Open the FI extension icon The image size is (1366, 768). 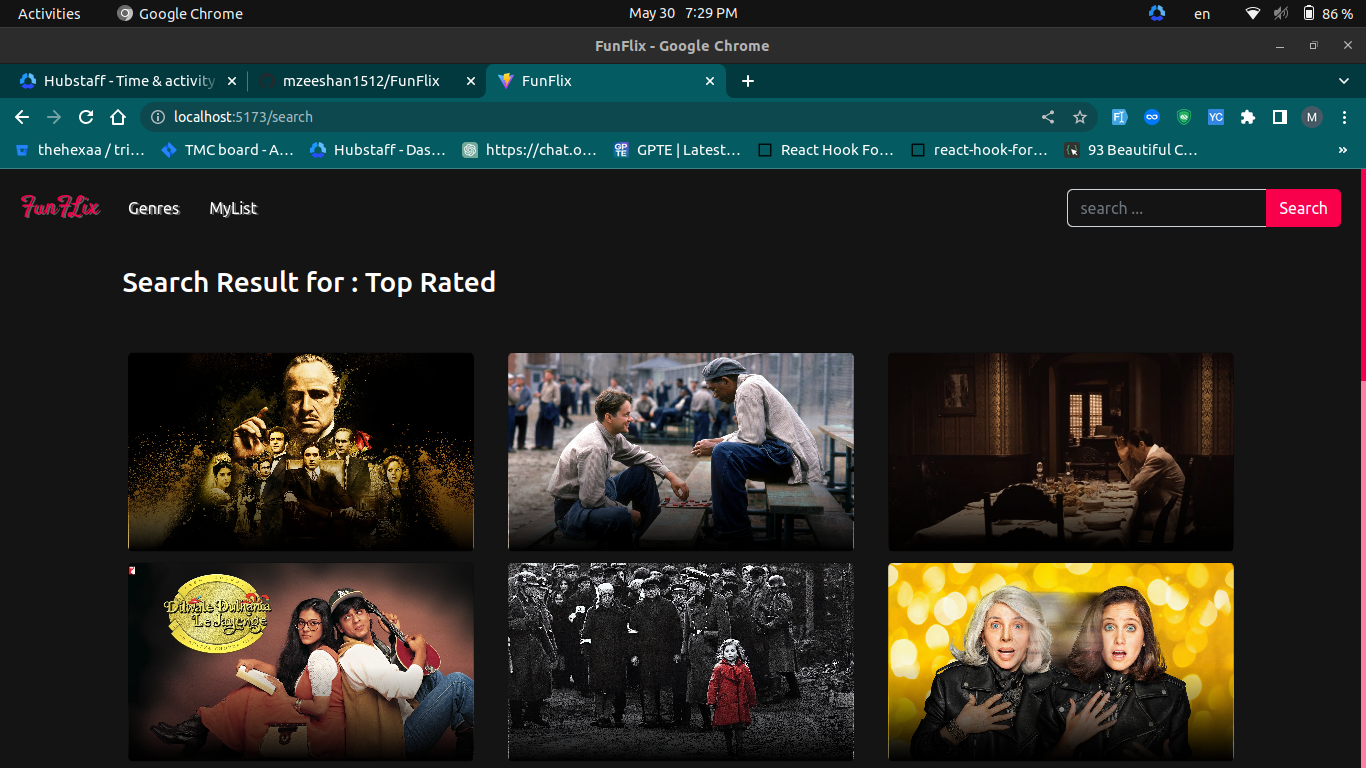(x=1120, y=117)
